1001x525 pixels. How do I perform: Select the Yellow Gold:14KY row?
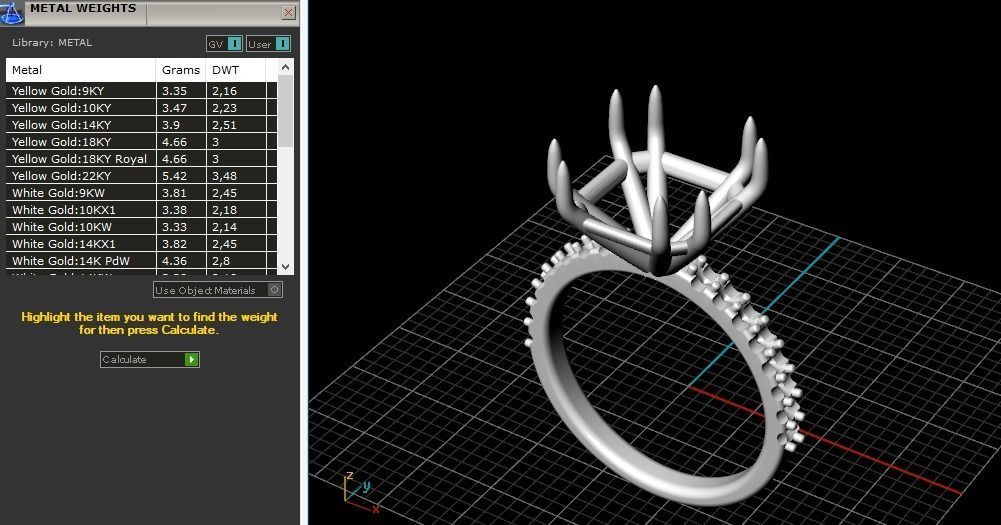point(142,125)
